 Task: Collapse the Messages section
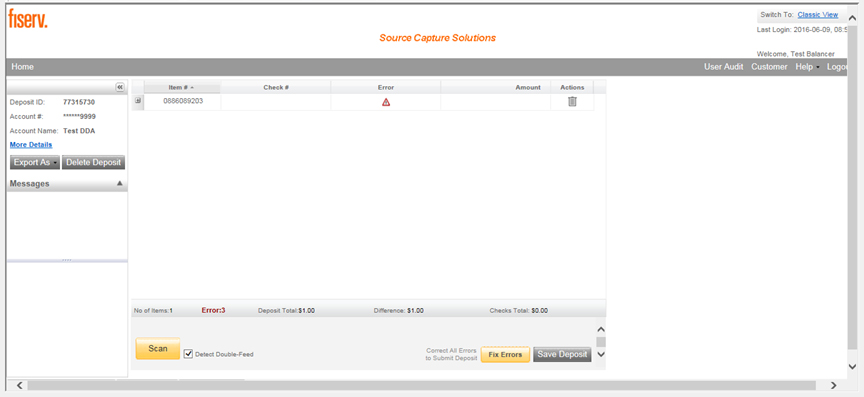(x=120, y=184)
